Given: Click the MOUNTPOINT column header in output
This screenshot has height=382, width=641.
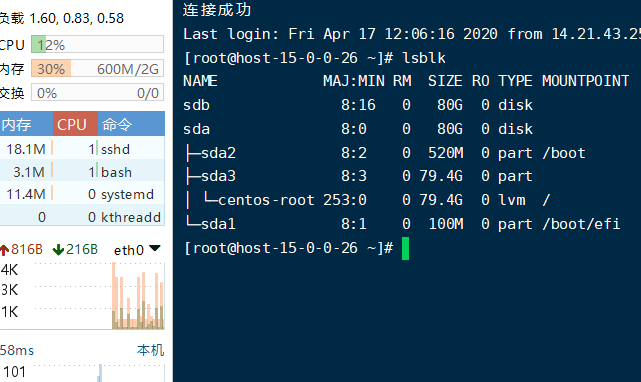Looking at the screenshot, I should [585, 81].
